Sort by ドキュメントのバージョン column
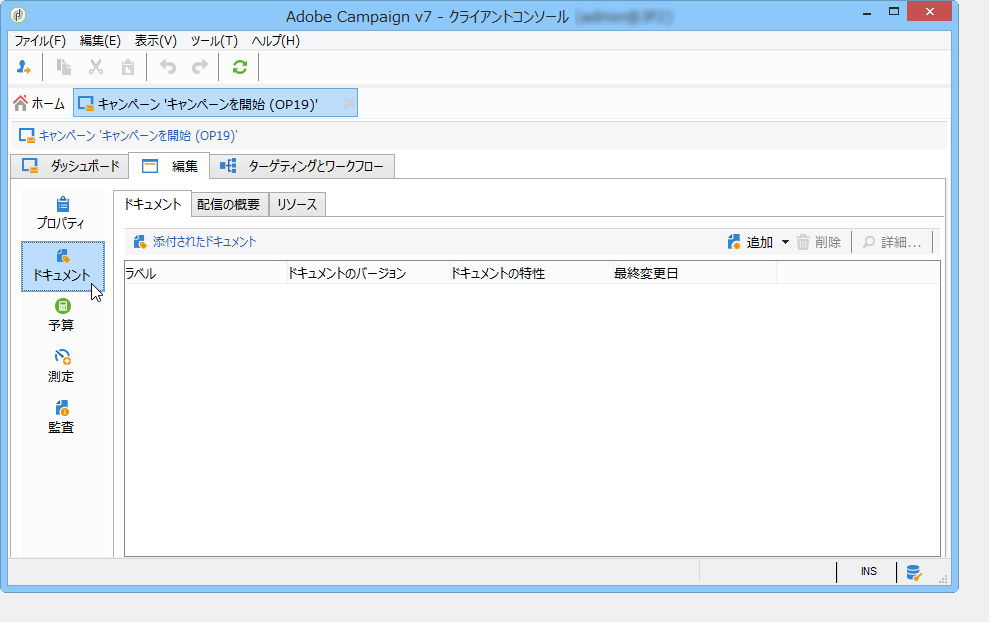The width and height of the screenshot is (989, 622). (369, 273)
